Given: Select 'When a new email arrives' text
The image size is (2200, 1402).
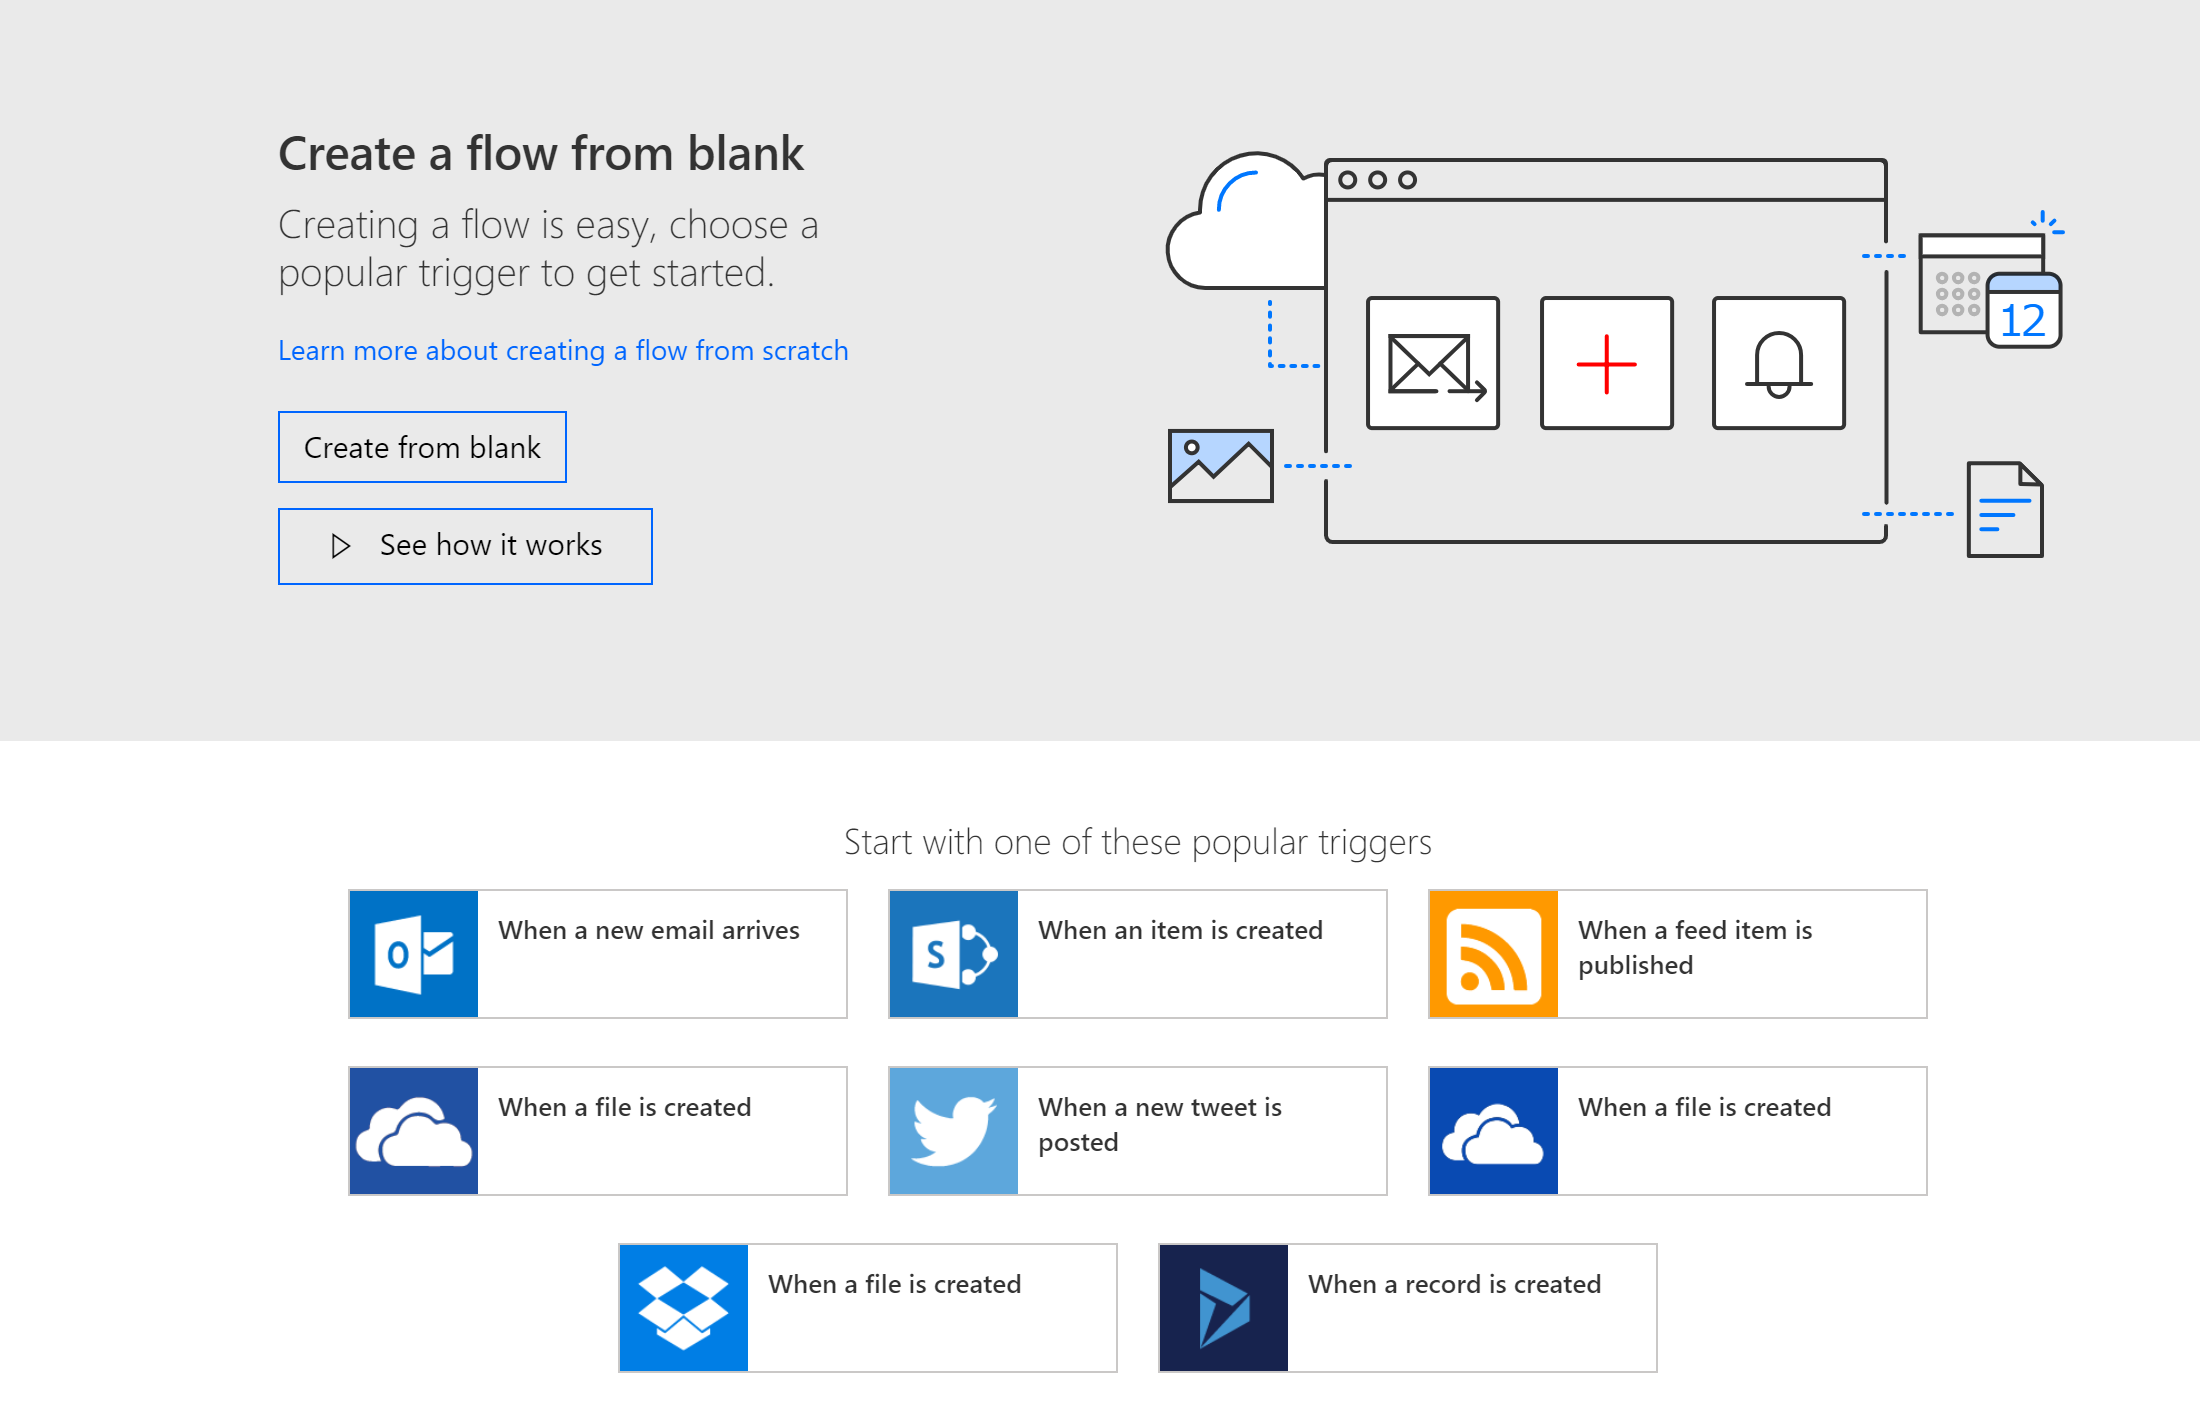Looking at the screenshot, I should coord(649,930).
